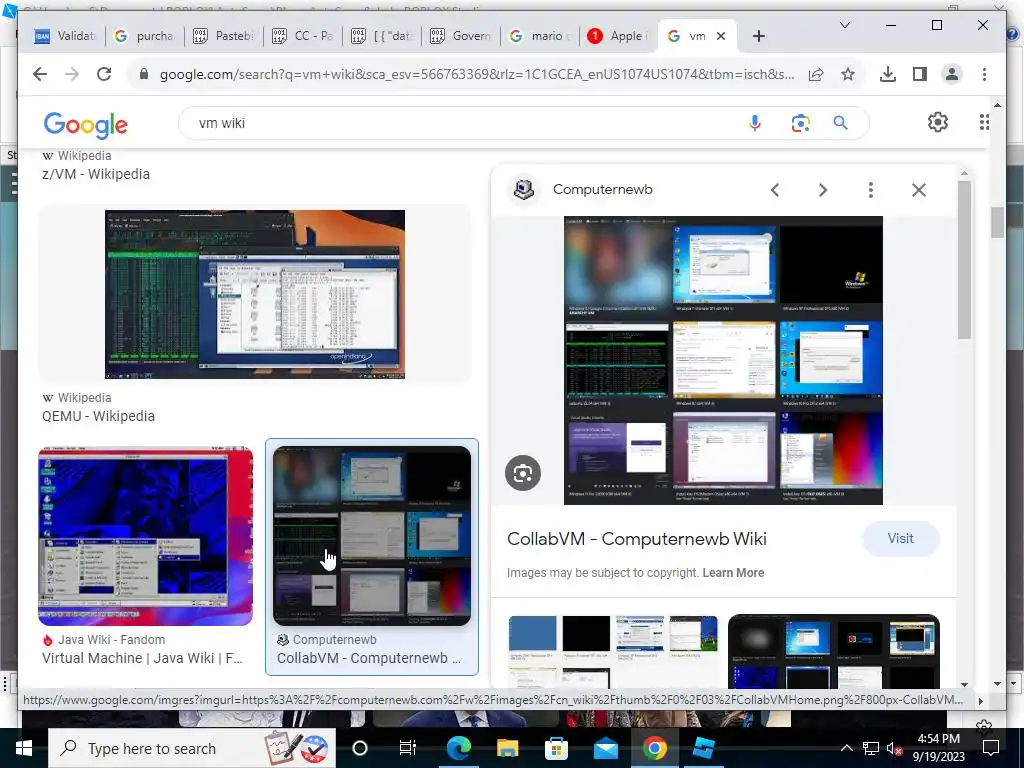Viewport: 1024px width, 768px height.
Task: Open the notification center icon
Action: pos(991,748)
